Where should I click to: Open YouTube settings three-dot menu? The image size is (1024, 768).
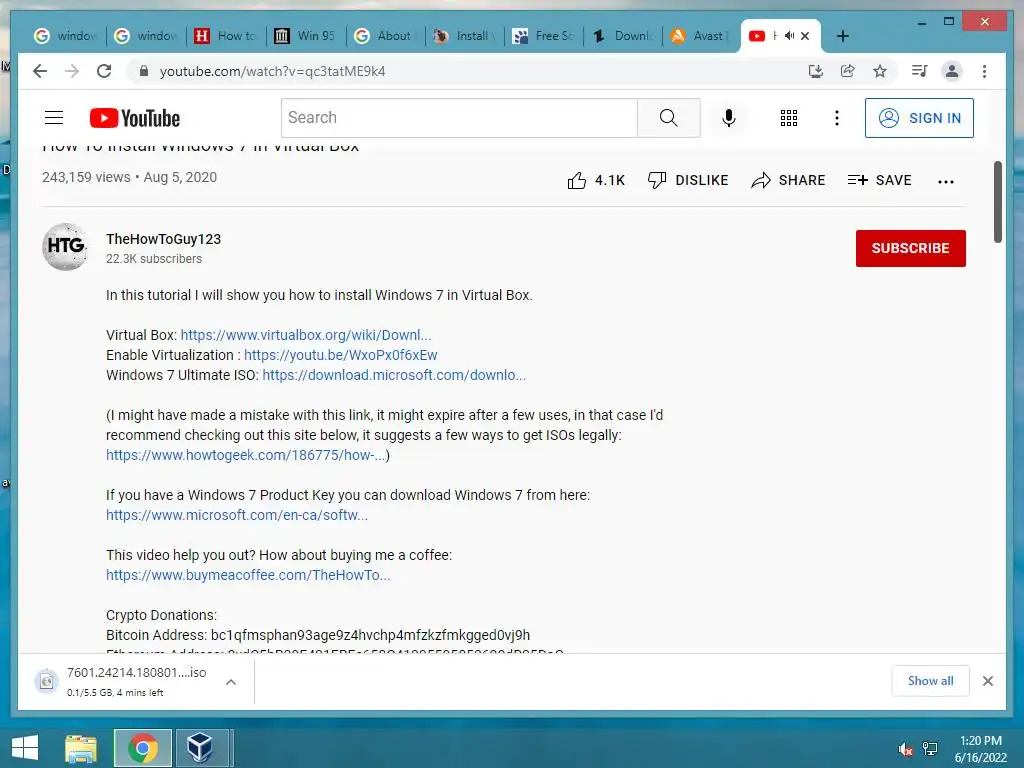point(837,118)
